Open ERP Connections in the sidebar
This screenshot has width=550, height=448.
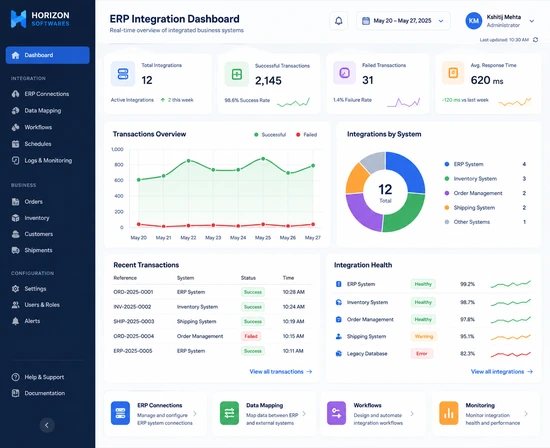[48, 94]
